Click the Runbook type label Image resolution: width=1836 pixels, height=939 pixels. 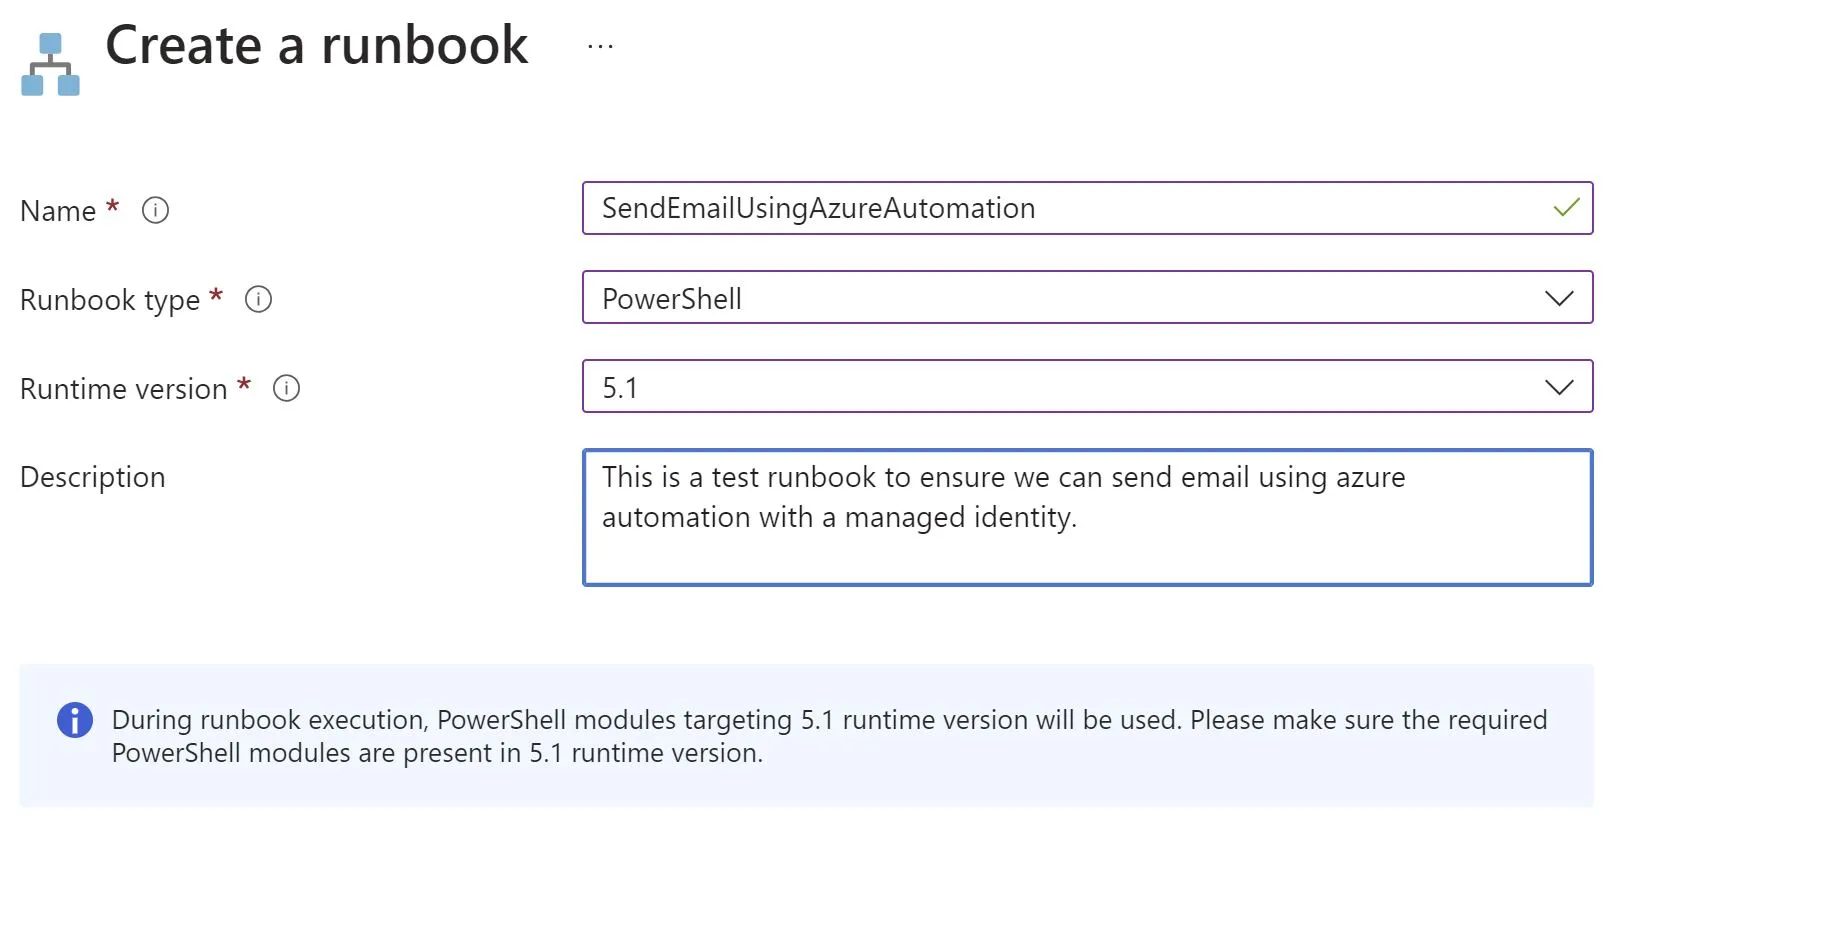pos(110,300)
